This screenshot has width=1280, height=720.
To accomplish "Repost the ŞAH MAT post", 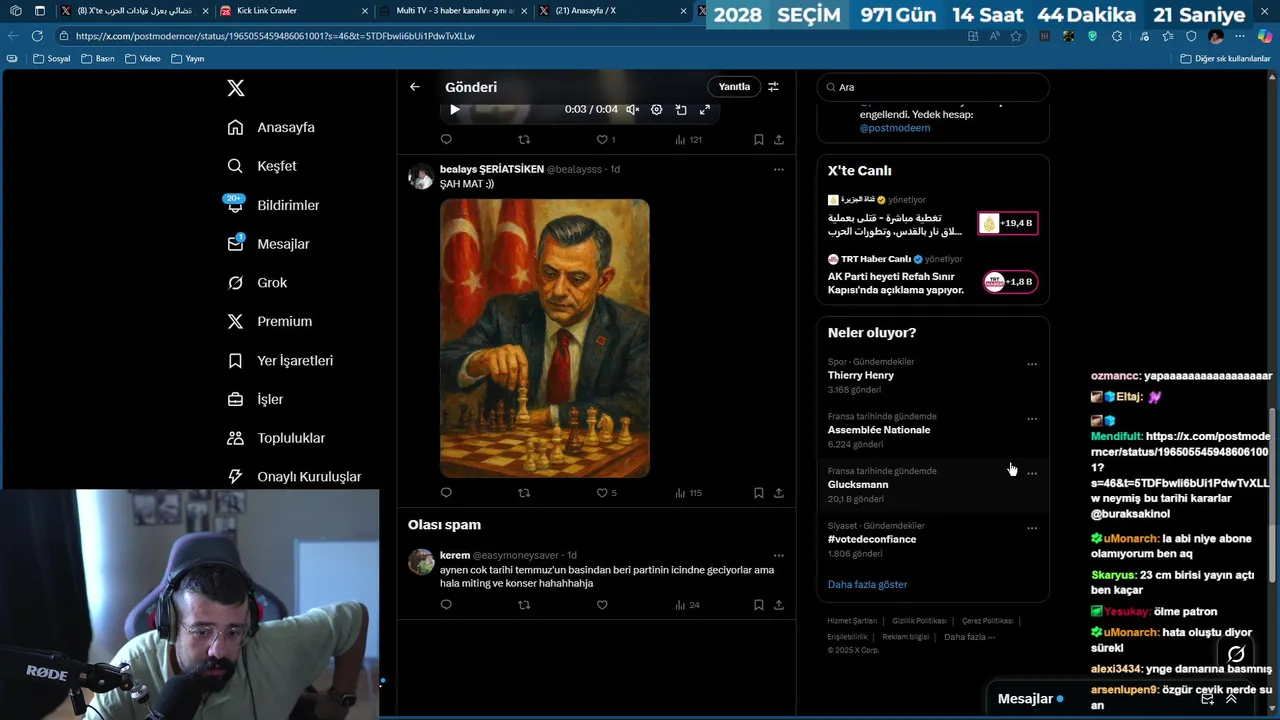I will [524, 493].
